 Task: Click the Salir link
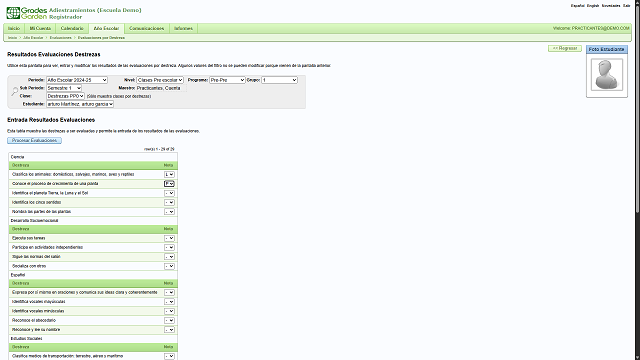(627, 6)
